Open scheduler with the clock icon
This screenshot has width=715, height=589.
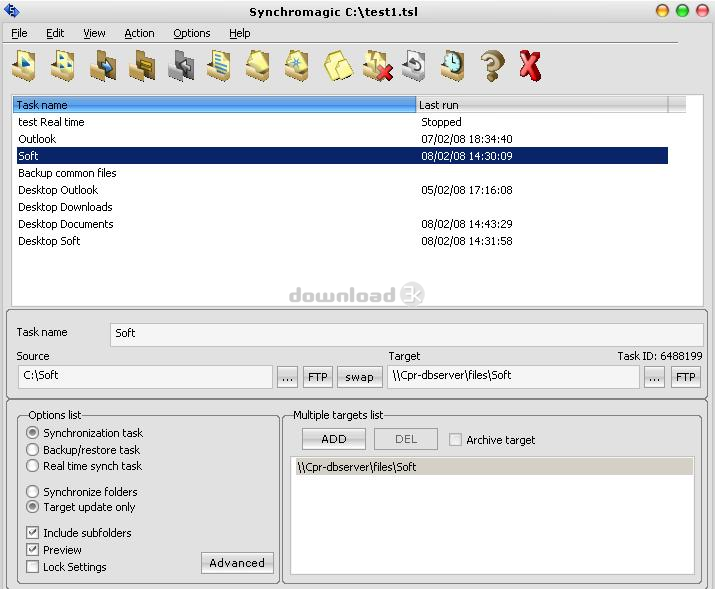[x=452, y=66]
